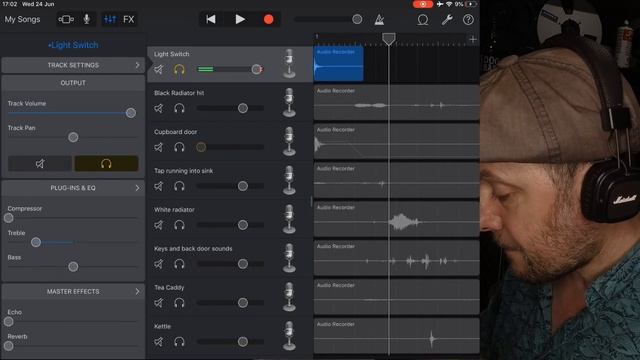
Task: Open the help question mark icon
Action: point(468,20)
